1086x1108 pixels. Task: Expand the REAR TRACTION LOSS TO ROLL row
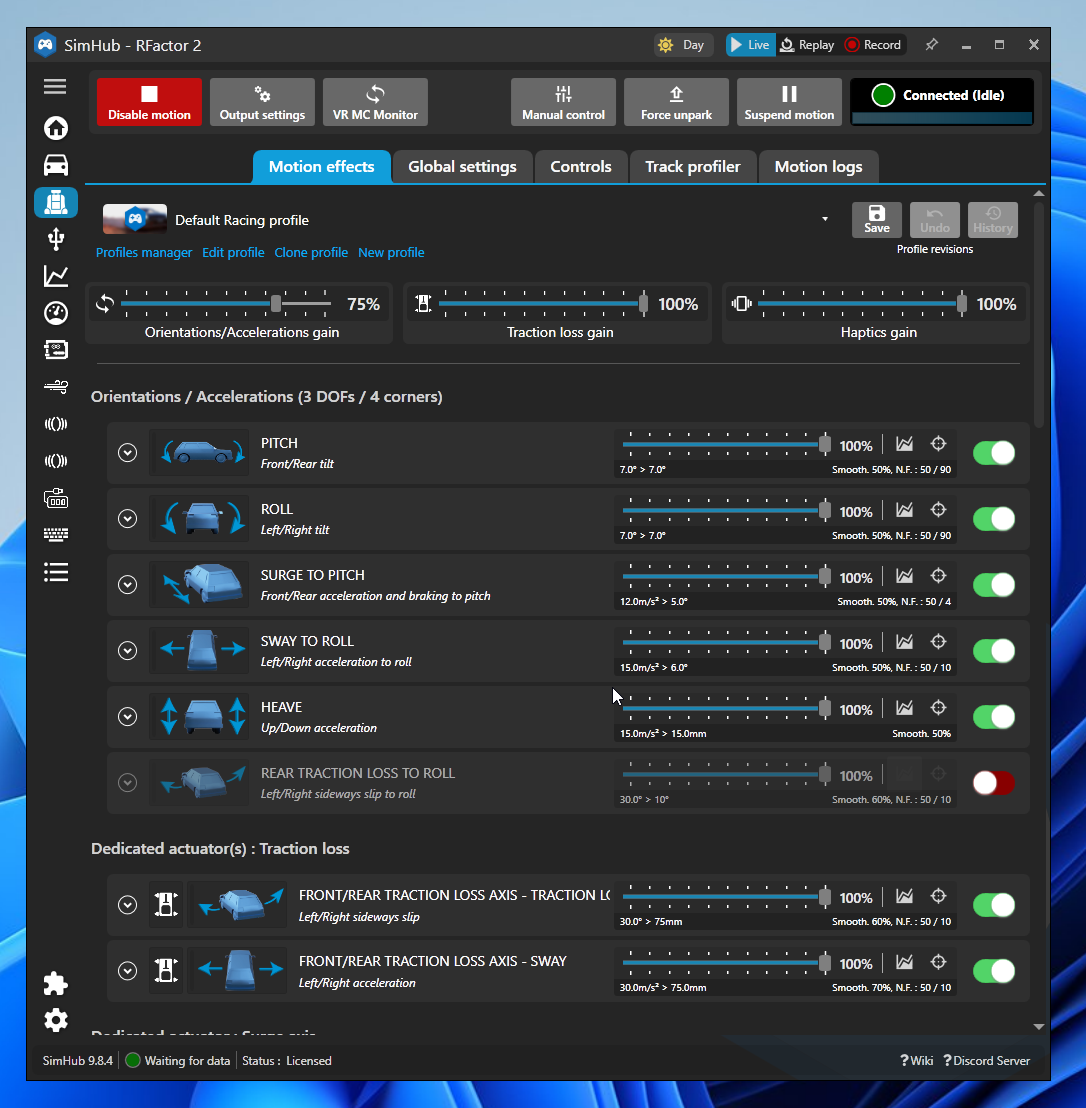click(x=127, y=782)
